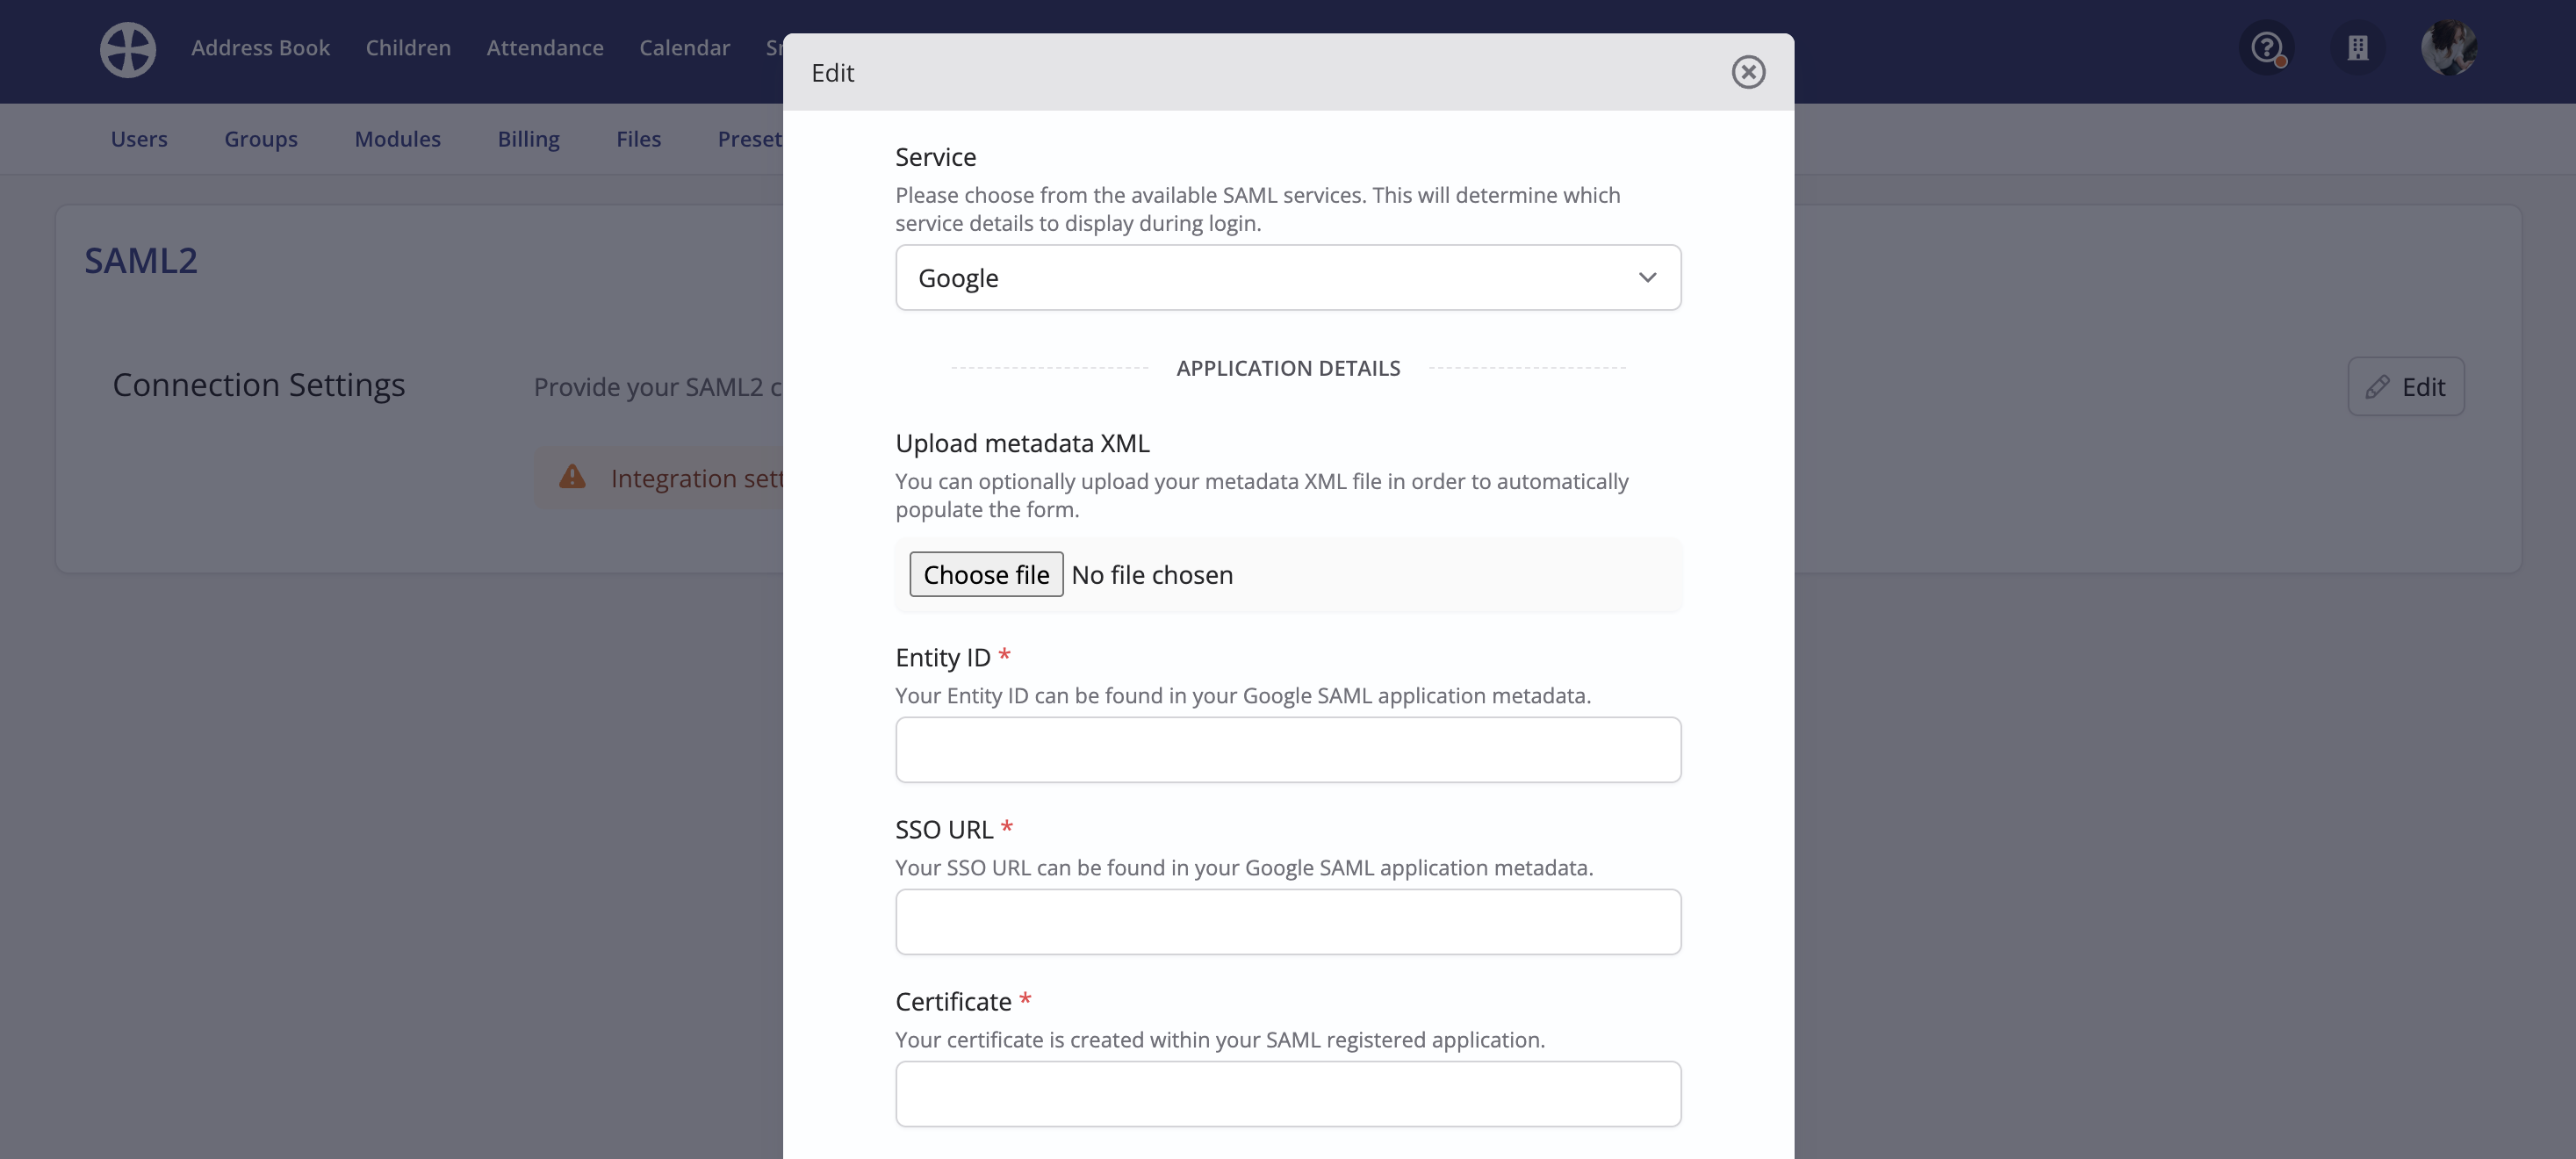Click the APPLICATION DETAILS section heading
Image resolution: width=2576 pixels, height=1159 pixels.
1288,368
